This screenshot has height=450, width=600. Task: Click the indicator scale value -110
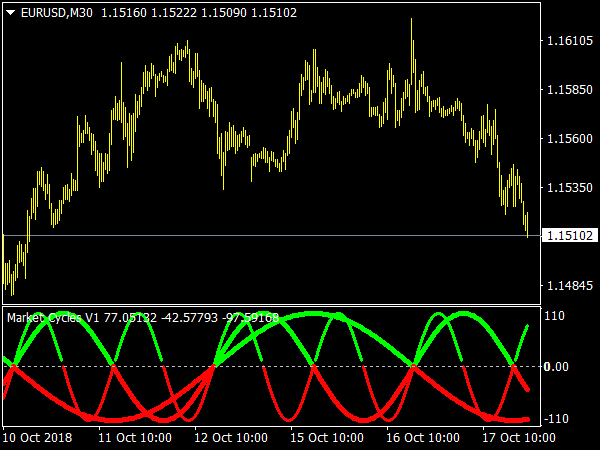[x=556, y=419]
